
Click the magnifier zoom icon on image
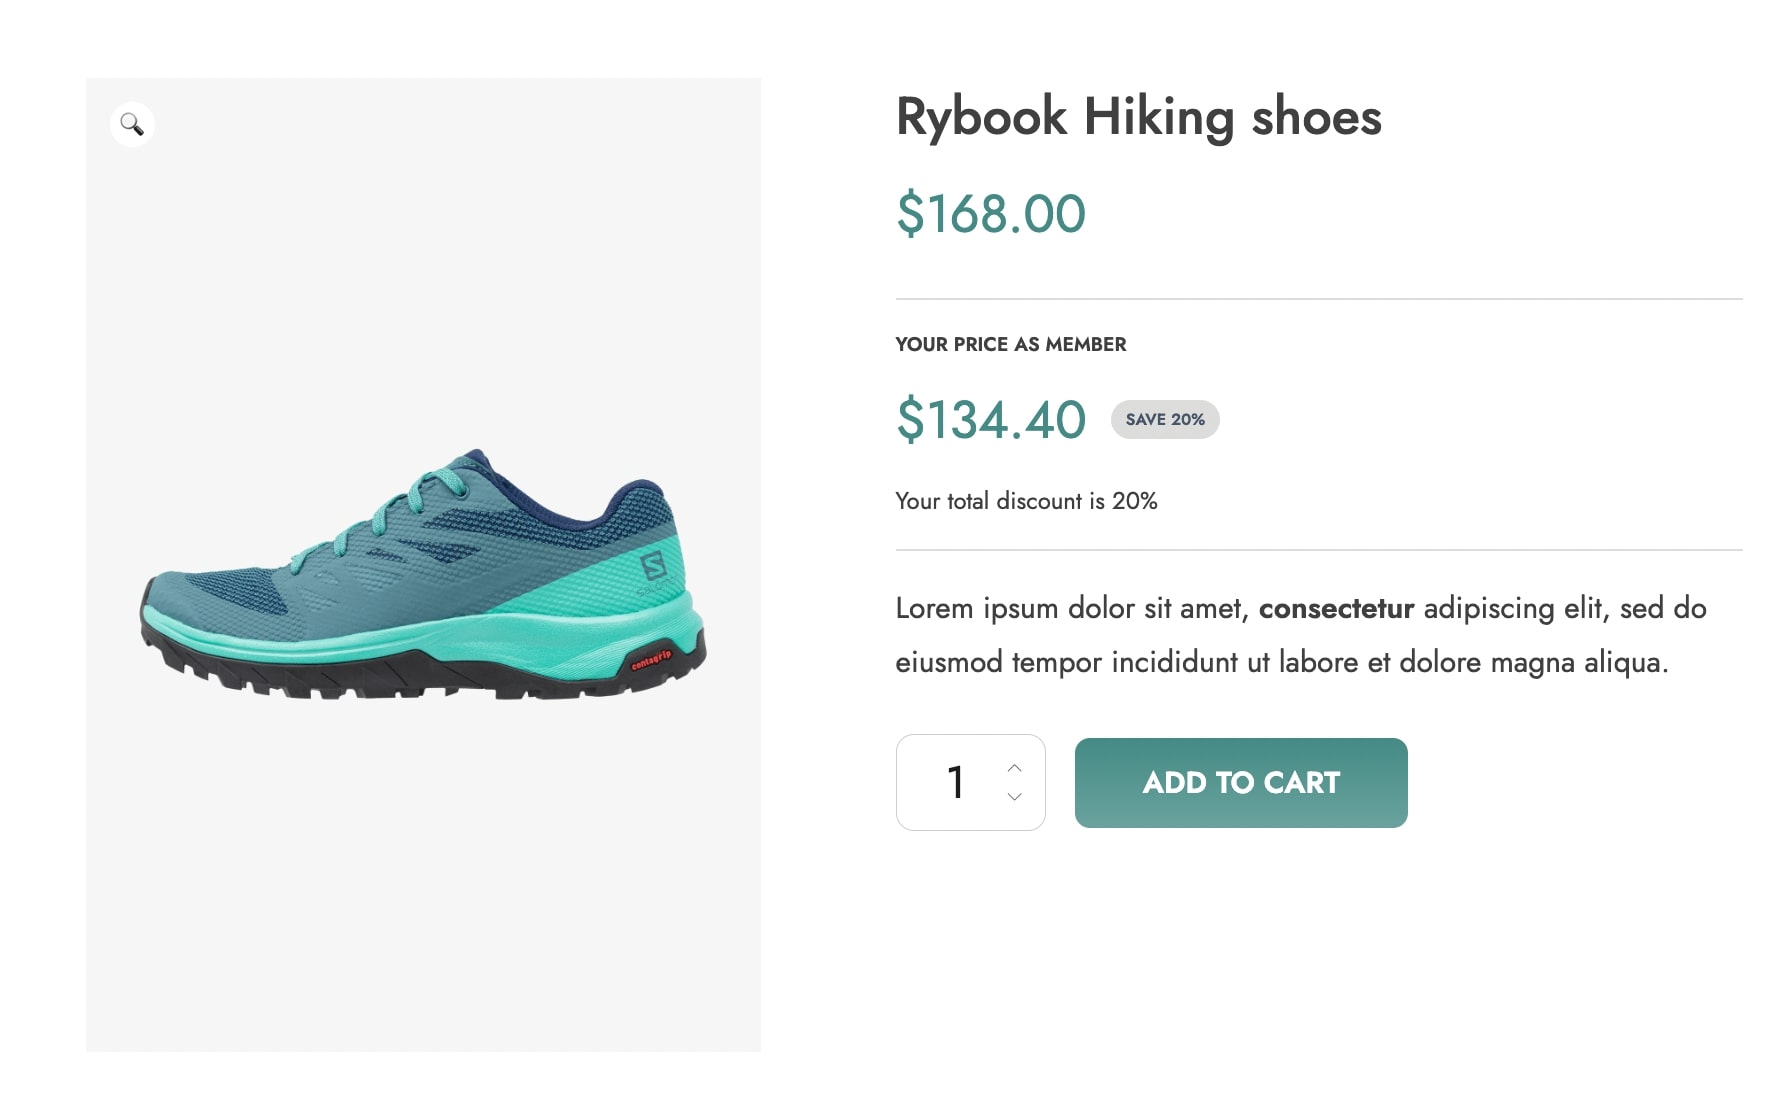click(x=132, y=124)
